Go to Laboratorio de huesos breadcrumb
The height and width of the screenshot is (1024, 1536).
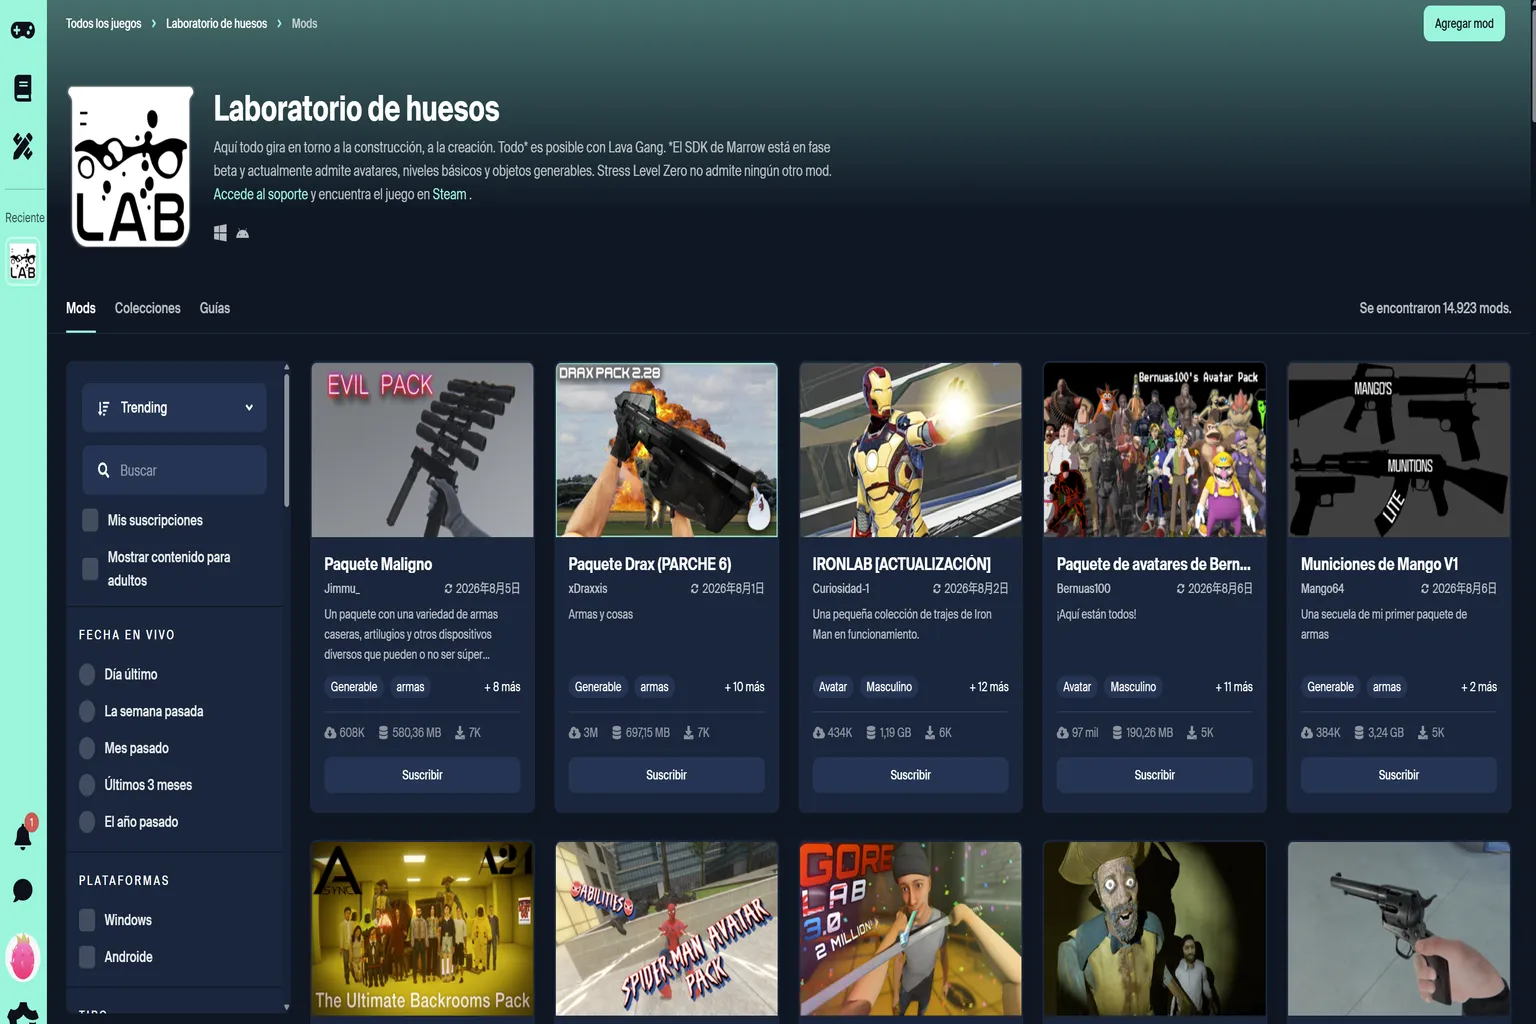216,23
